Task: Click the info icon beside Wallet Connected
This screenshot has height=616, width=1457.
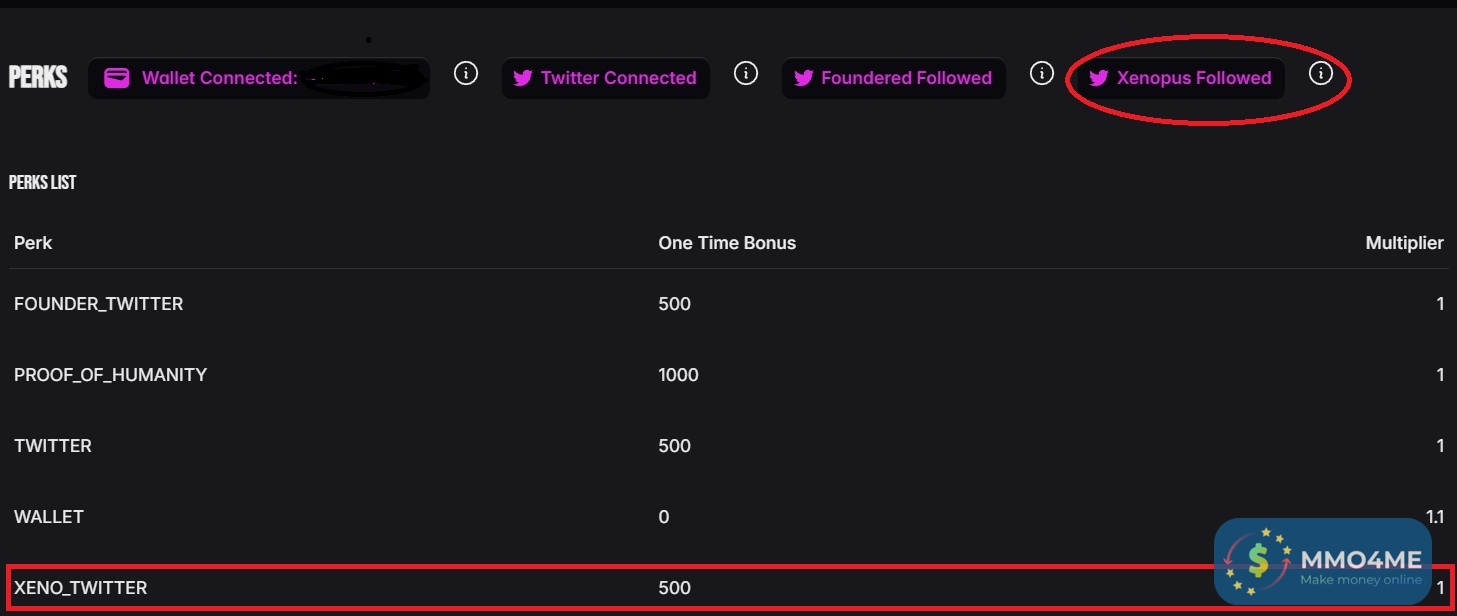Action: point(466,73)
